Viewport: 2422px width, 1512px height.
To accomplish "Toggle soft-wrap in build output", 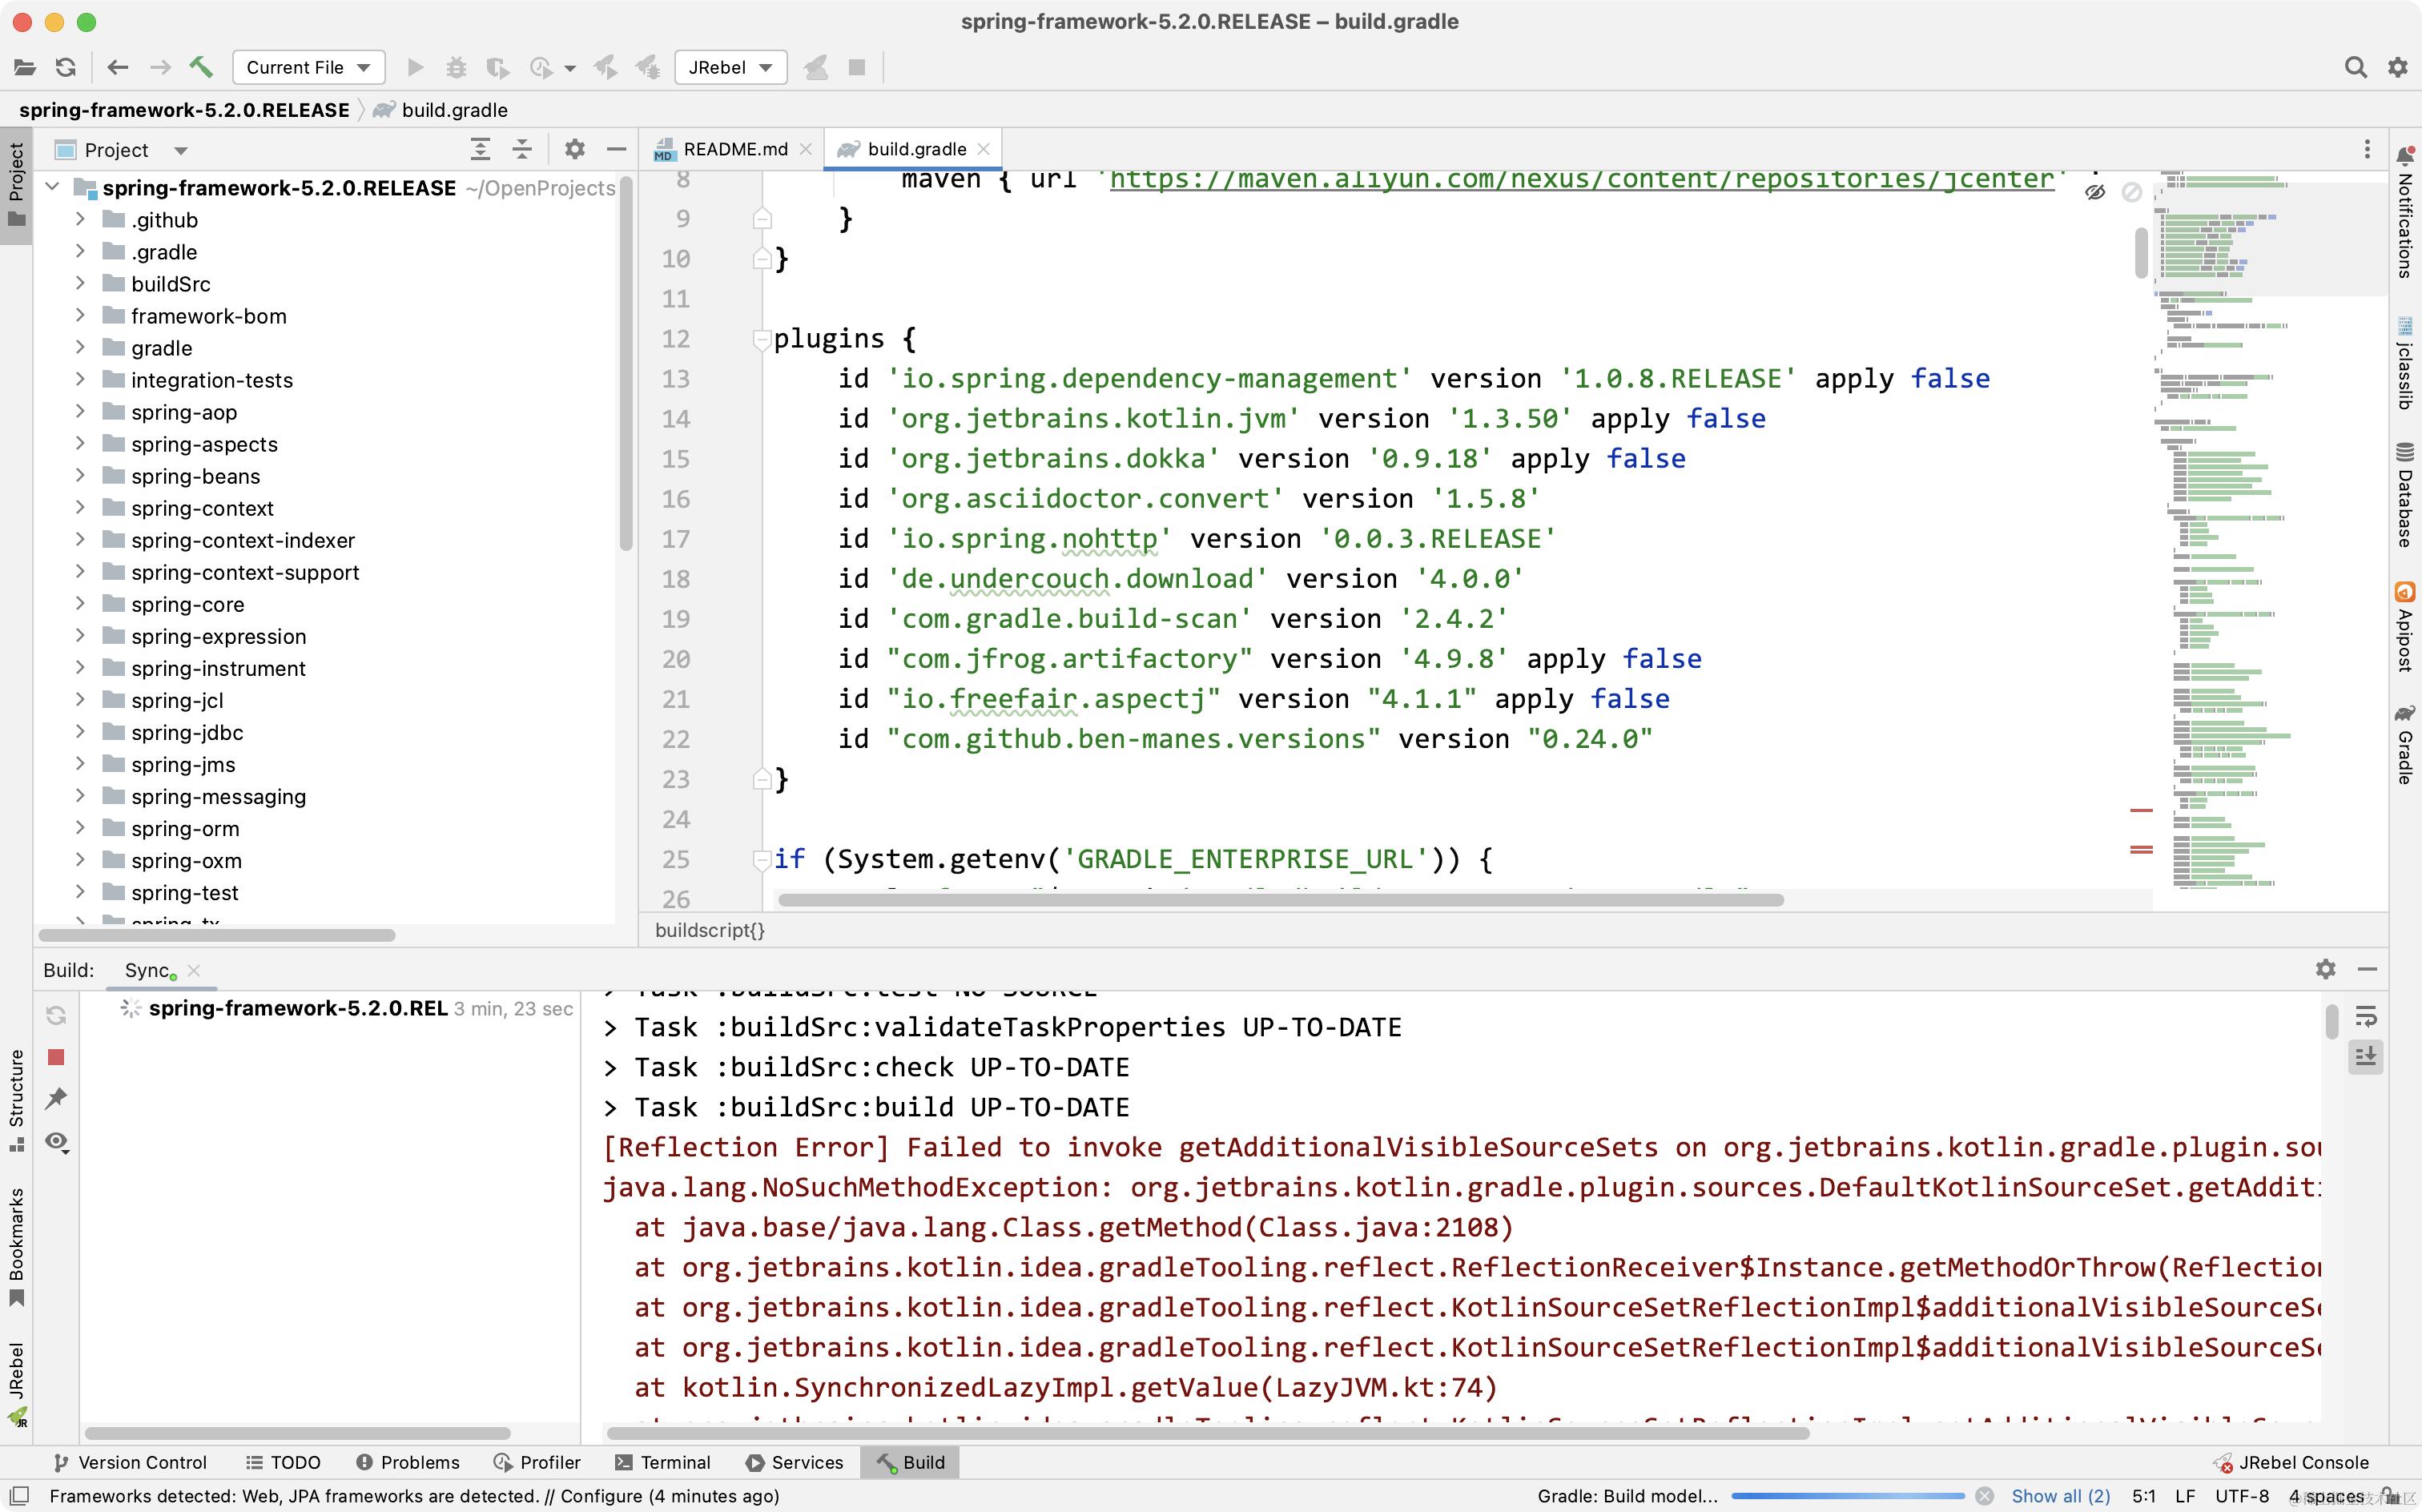I will 2365,1017.
